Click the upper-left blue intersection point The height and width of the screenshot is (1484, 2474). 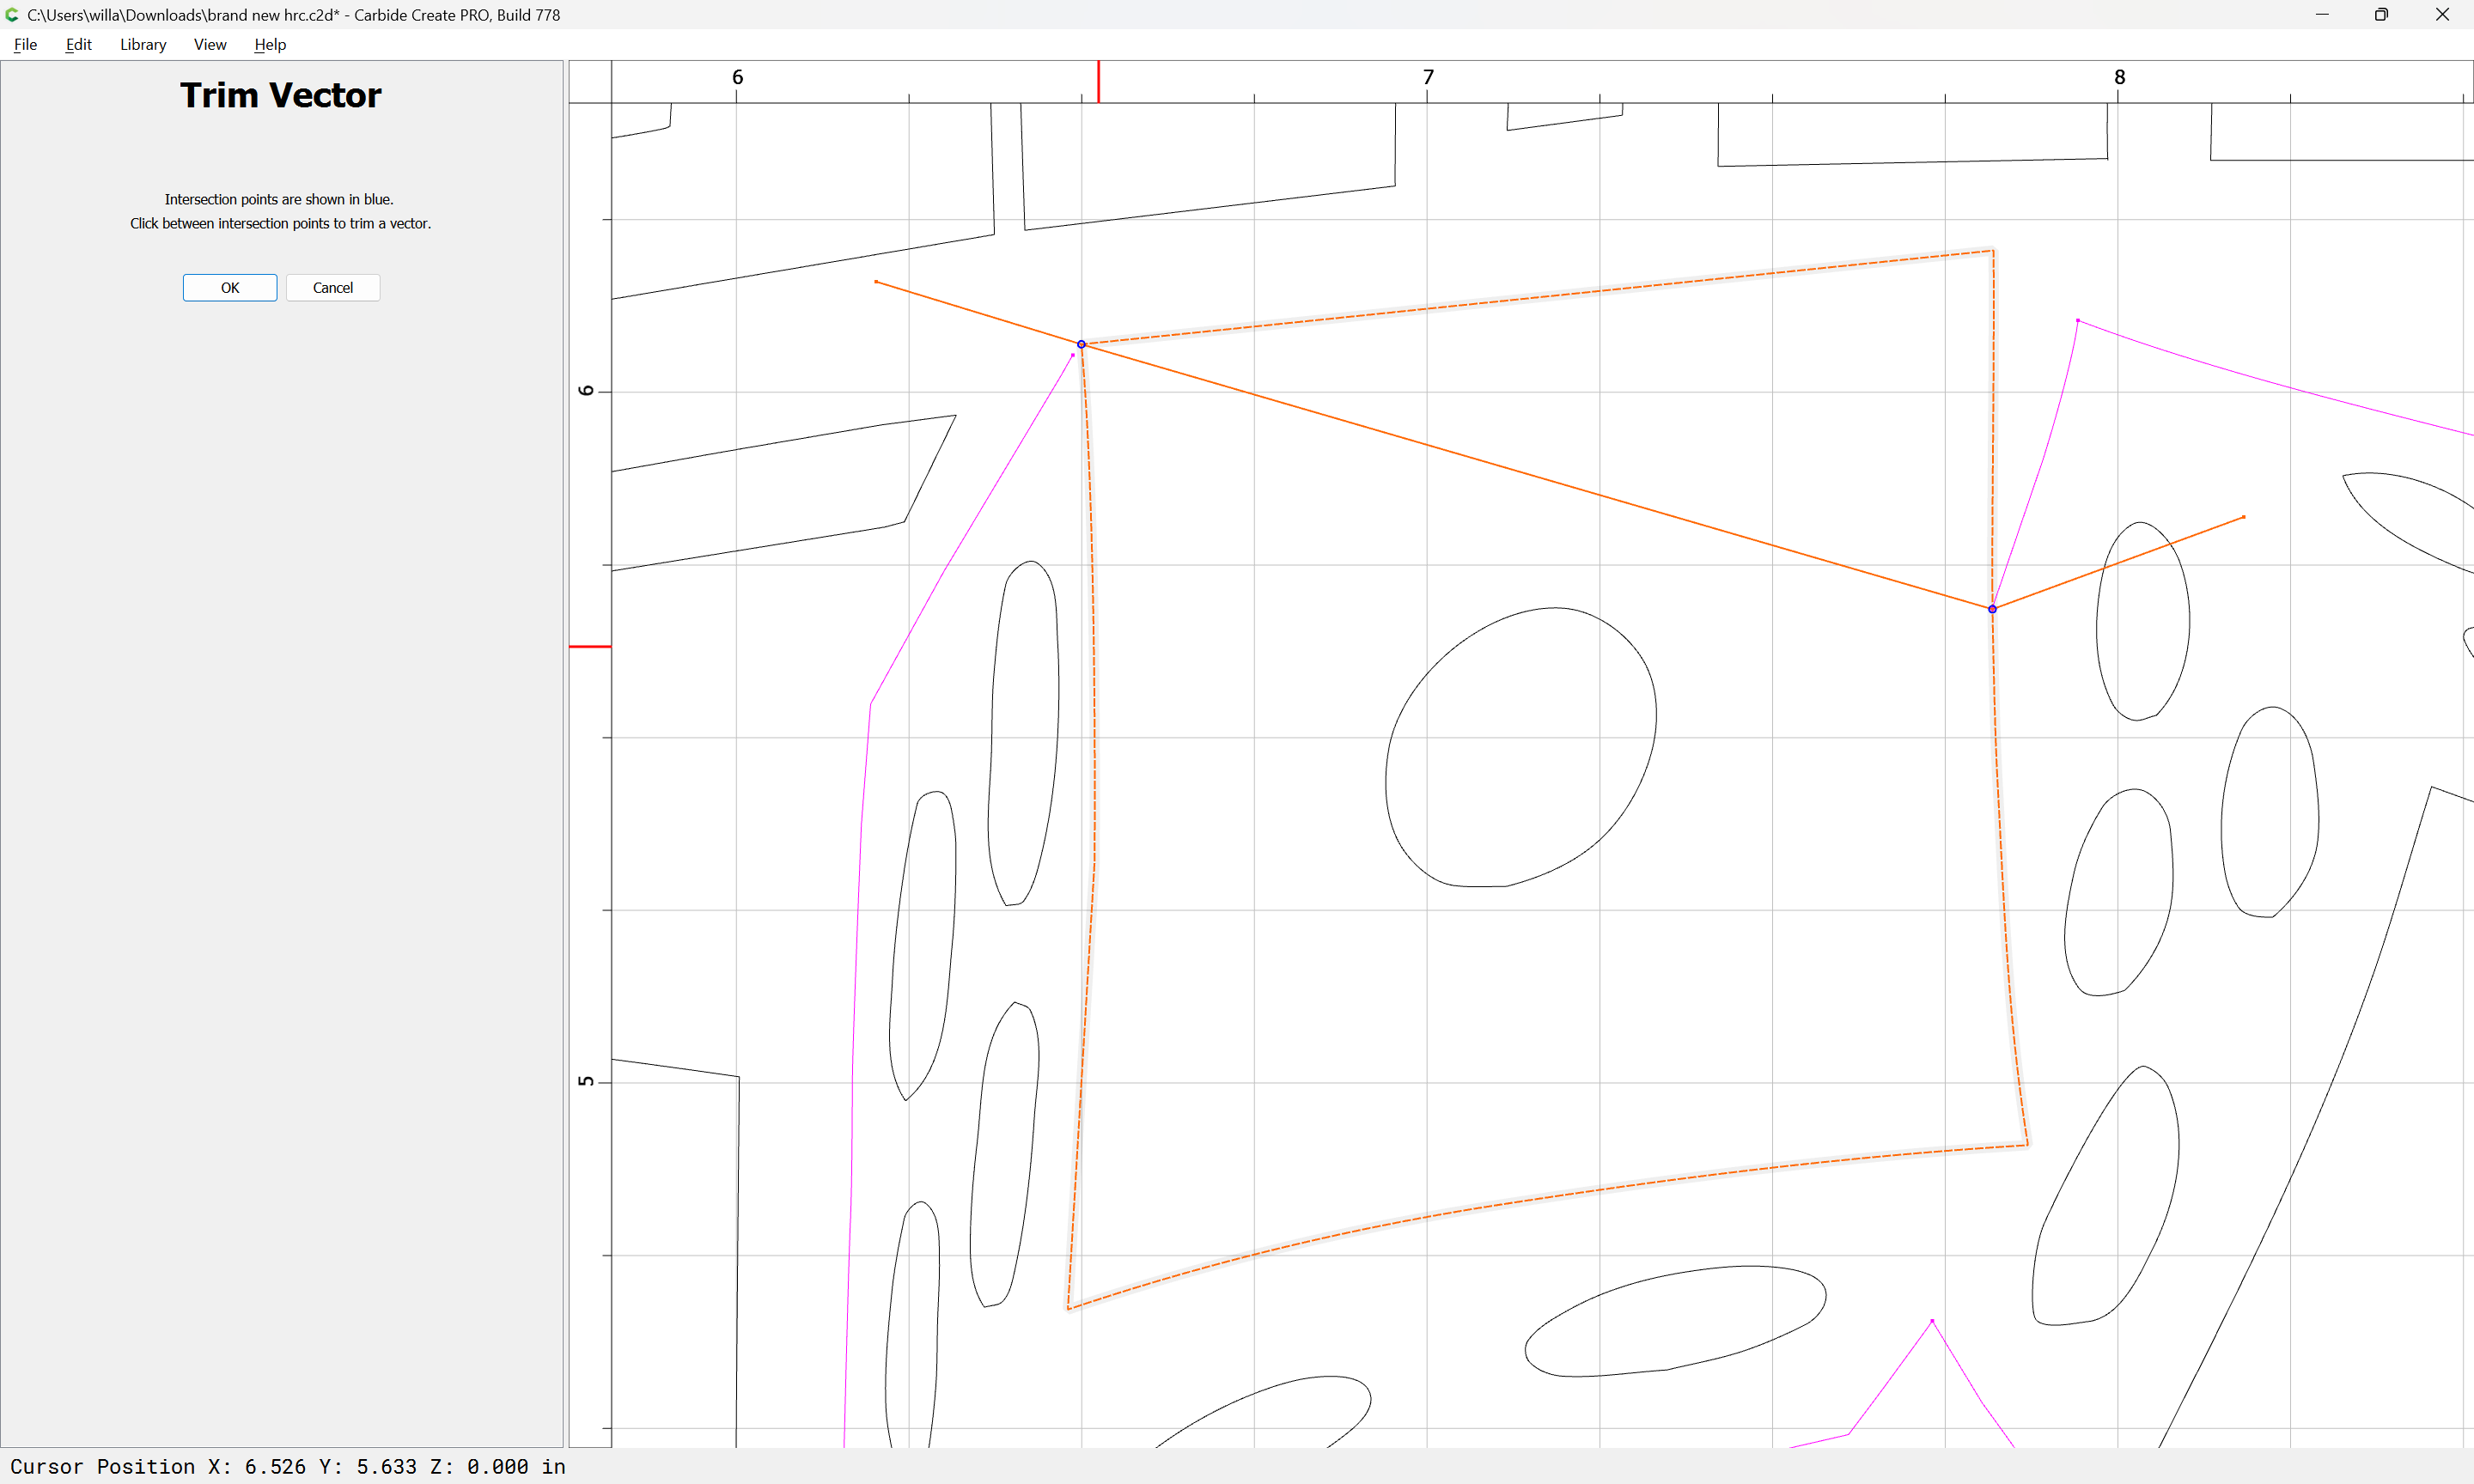[1081, 344]
